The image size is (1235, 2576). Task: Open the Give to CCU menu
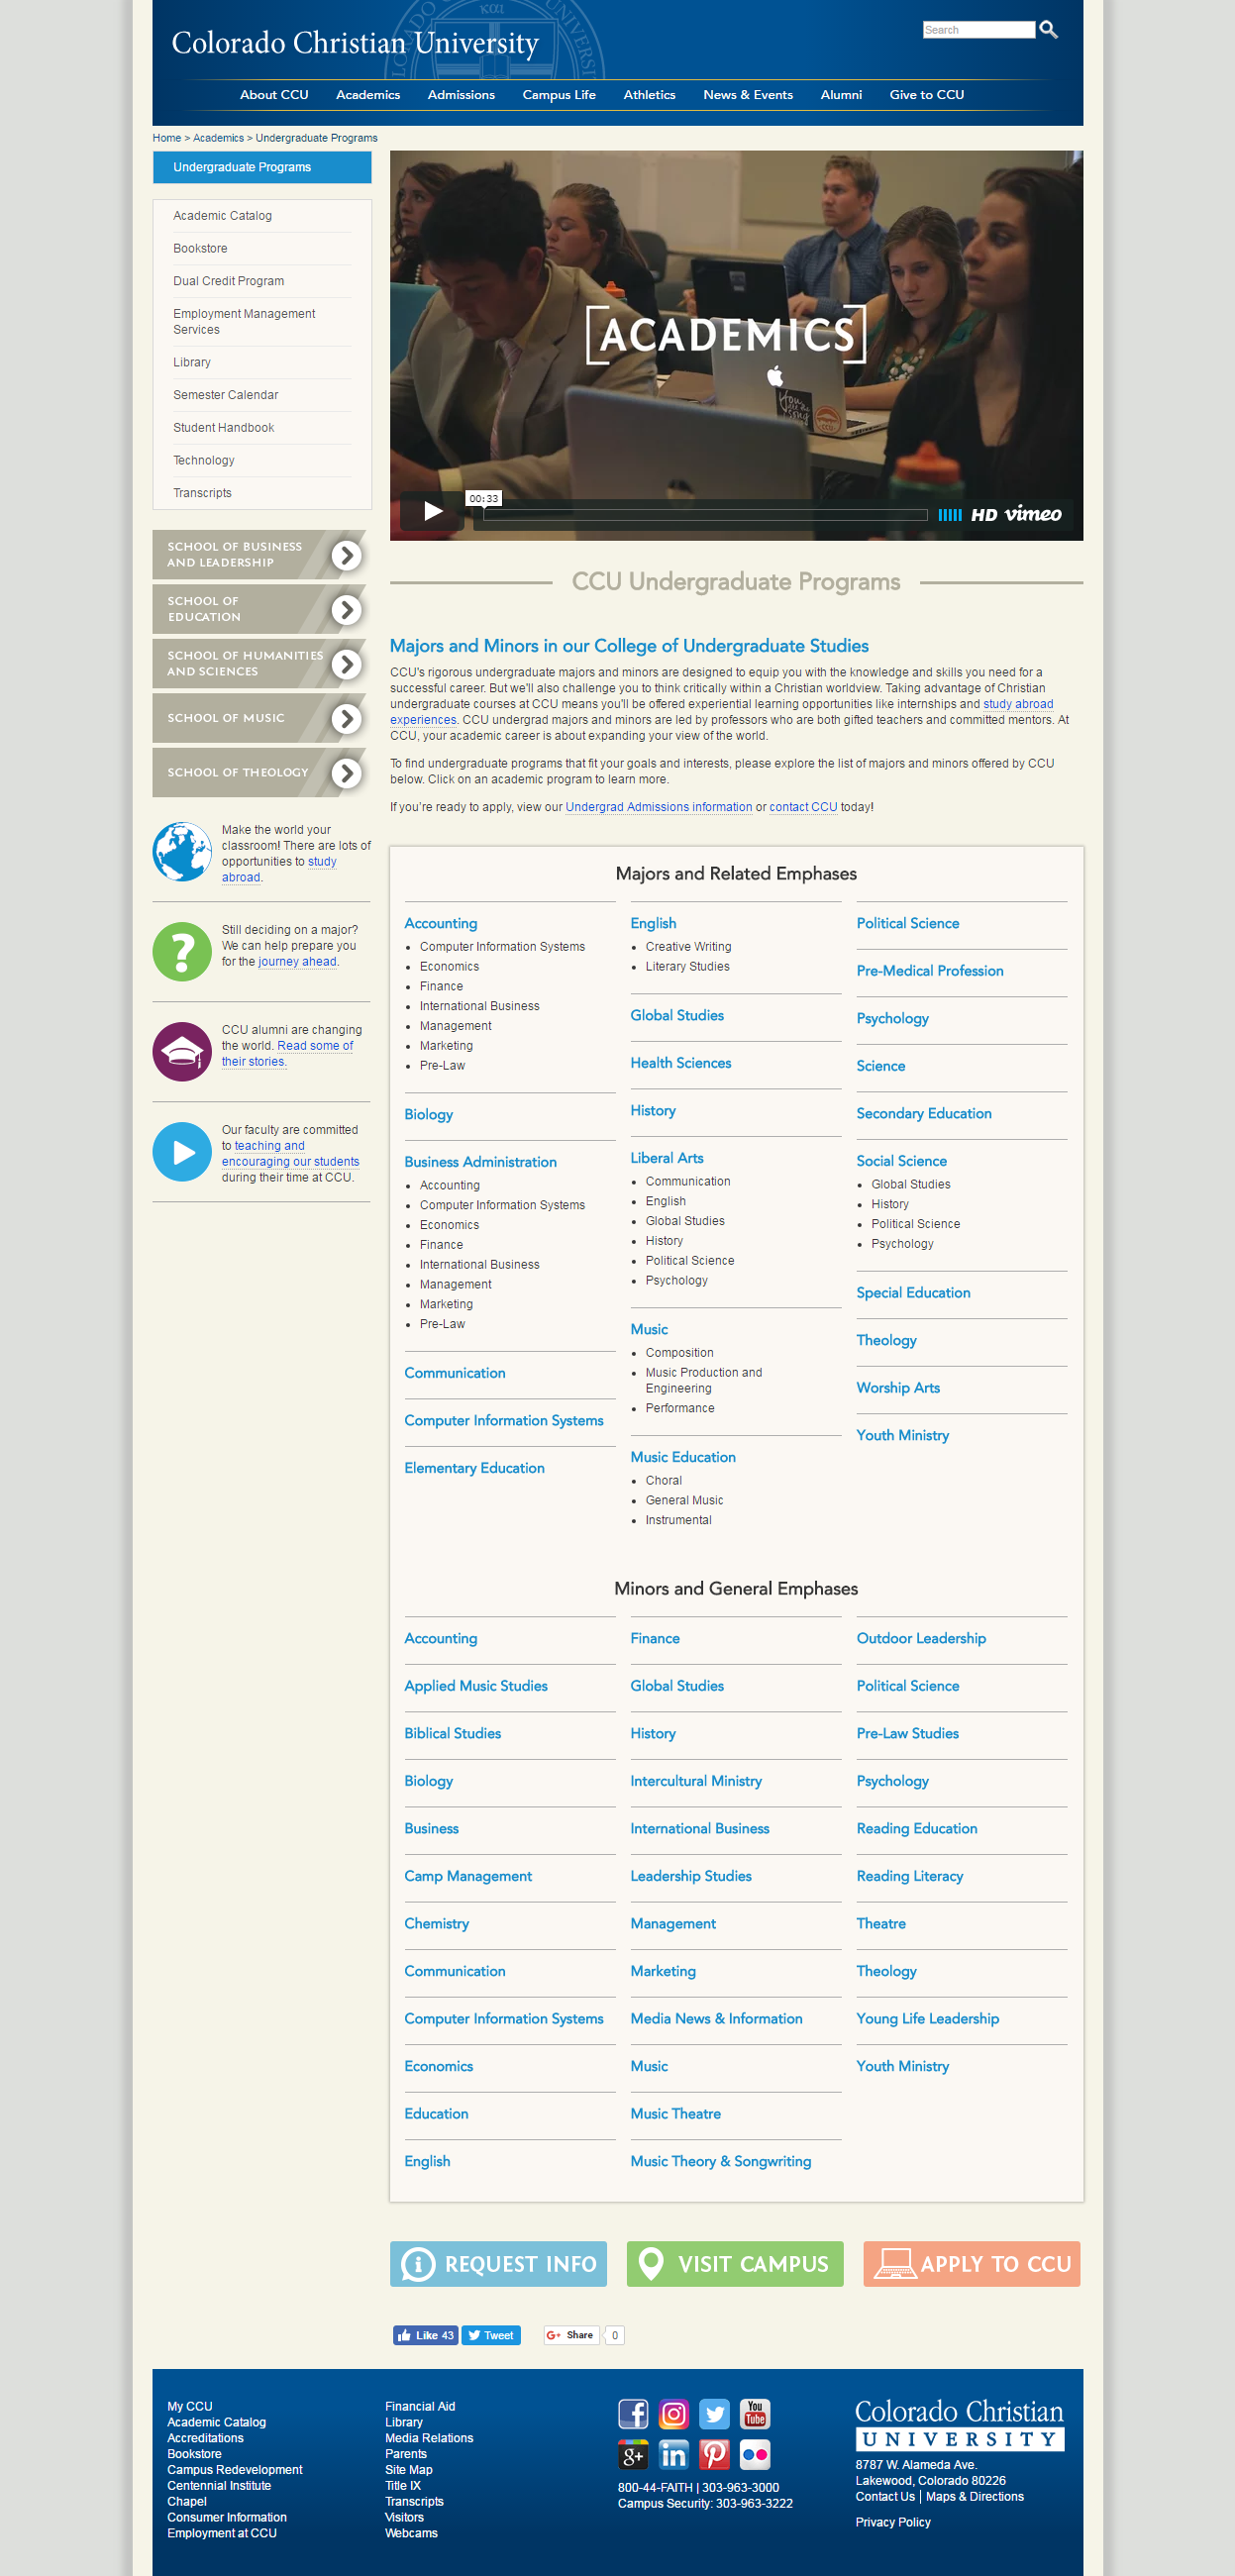(x=927, y=95)
